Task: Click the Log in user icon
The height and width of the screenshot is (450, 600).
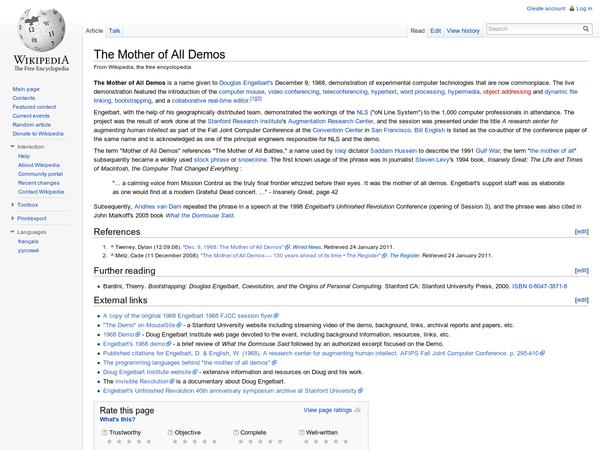Action: (572, 8)
